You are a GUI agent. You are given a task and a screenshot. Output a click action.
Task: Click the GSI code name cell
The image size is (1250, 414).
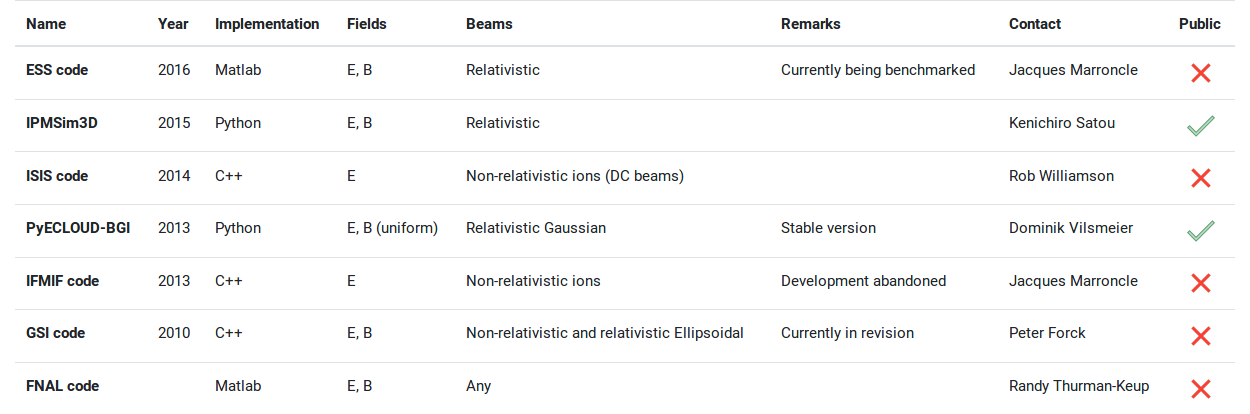click(x=57, y=333)
